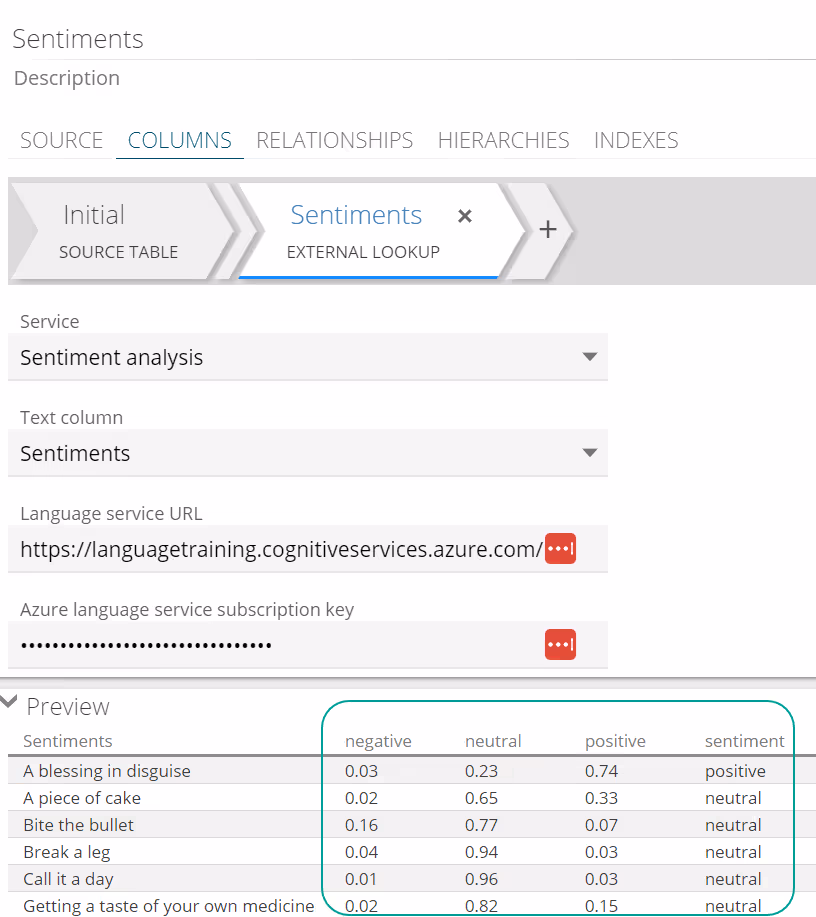Open the HIERARCHIES tab
This screenshot has height=917, width=816.
click(x=503, y=140)
